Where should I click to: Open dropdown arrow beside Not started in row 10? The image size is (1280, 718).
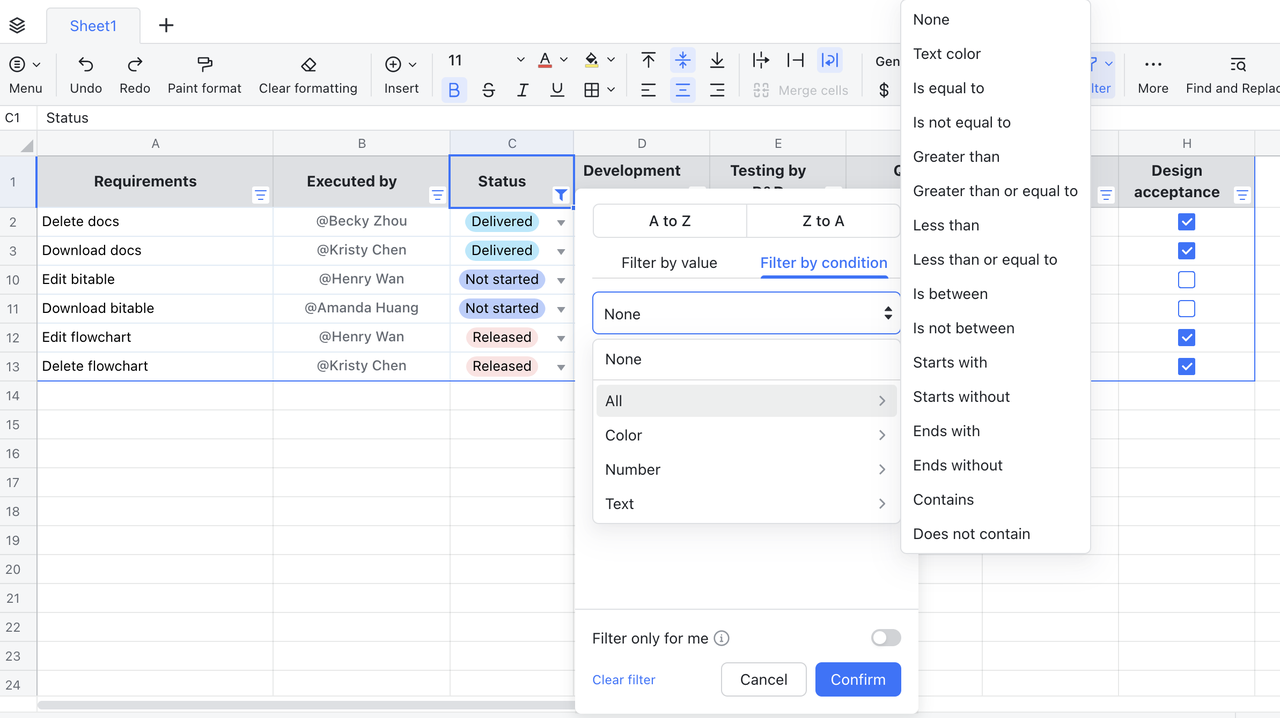pos(561,280)
